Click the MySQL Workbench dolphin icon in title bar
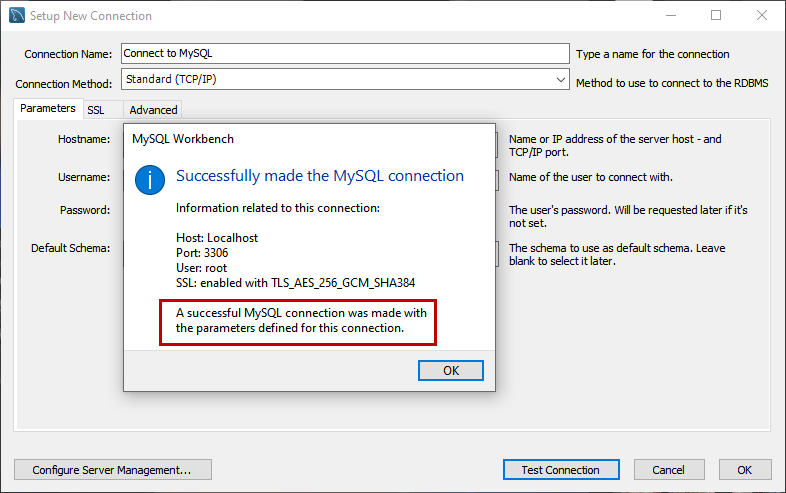The height and width of the screenshot is (493, 786). click(16, 16)
